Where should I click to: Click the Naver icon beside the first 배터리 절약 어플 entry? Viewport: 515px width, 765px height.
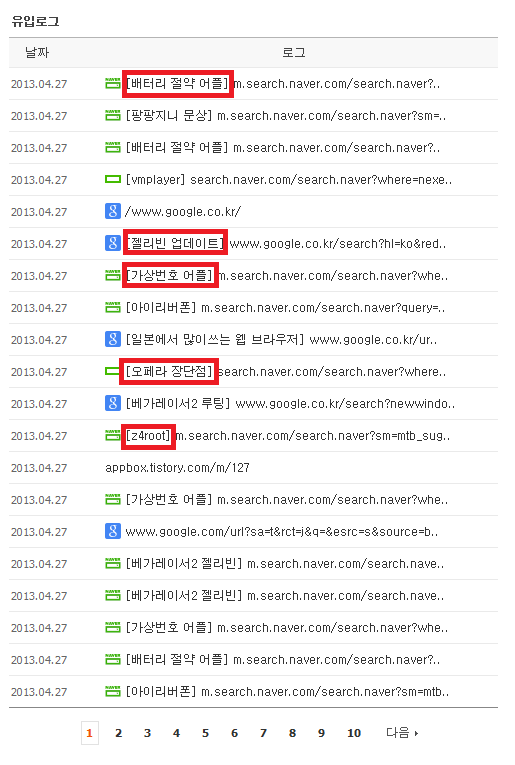113,83
